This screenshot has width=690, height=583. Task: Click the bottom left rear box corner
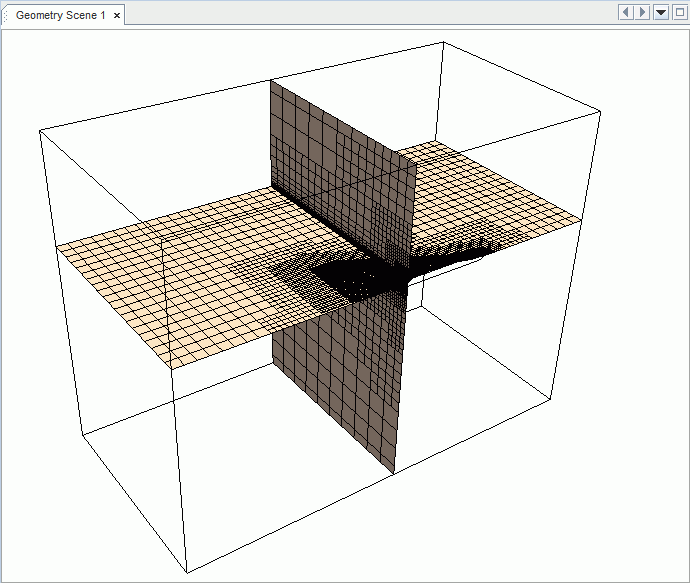tap(83, 433)
